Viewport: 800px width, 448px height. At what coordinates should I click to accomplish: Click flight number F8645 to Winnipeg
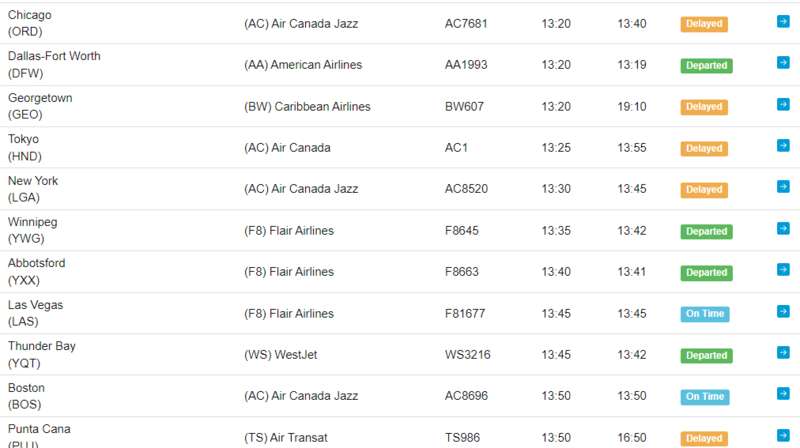pos(462,231)
